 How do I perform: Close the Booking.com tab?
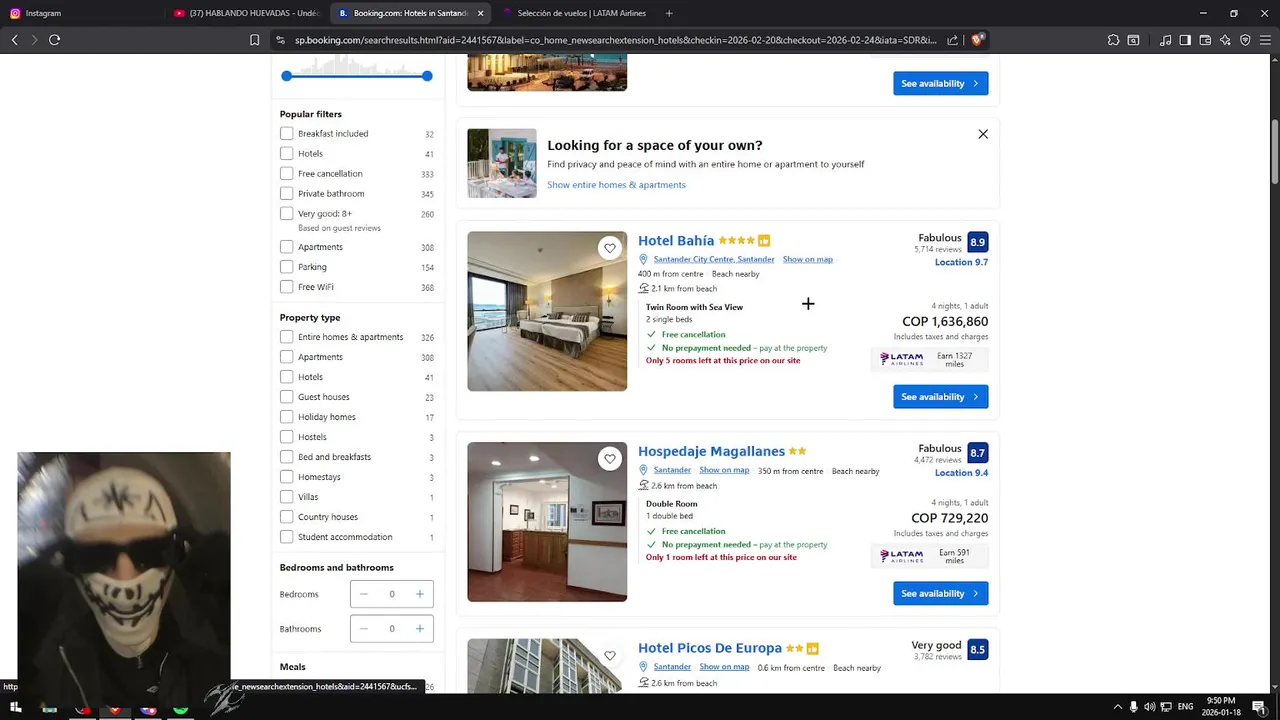tap(481, 13)
